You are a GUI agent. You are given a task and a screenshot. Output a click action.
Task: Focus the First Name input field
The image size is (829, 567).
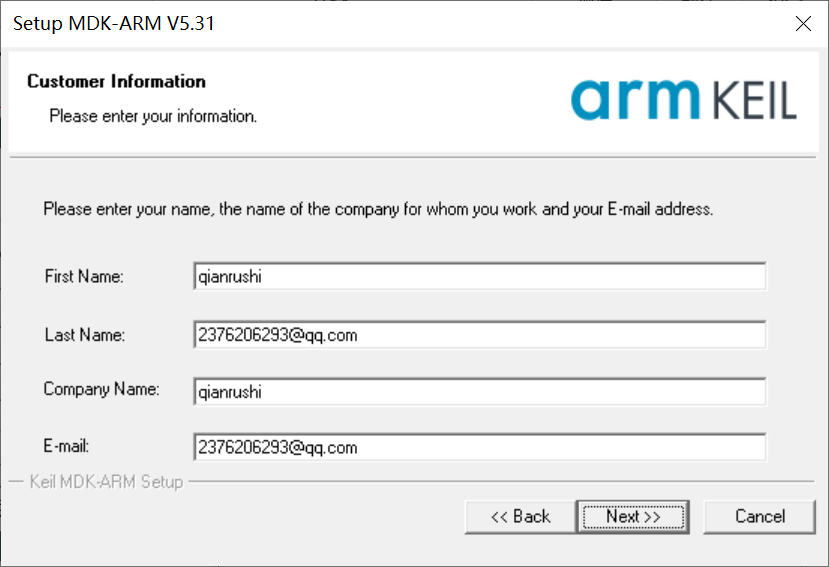click(x=480, y=277)
